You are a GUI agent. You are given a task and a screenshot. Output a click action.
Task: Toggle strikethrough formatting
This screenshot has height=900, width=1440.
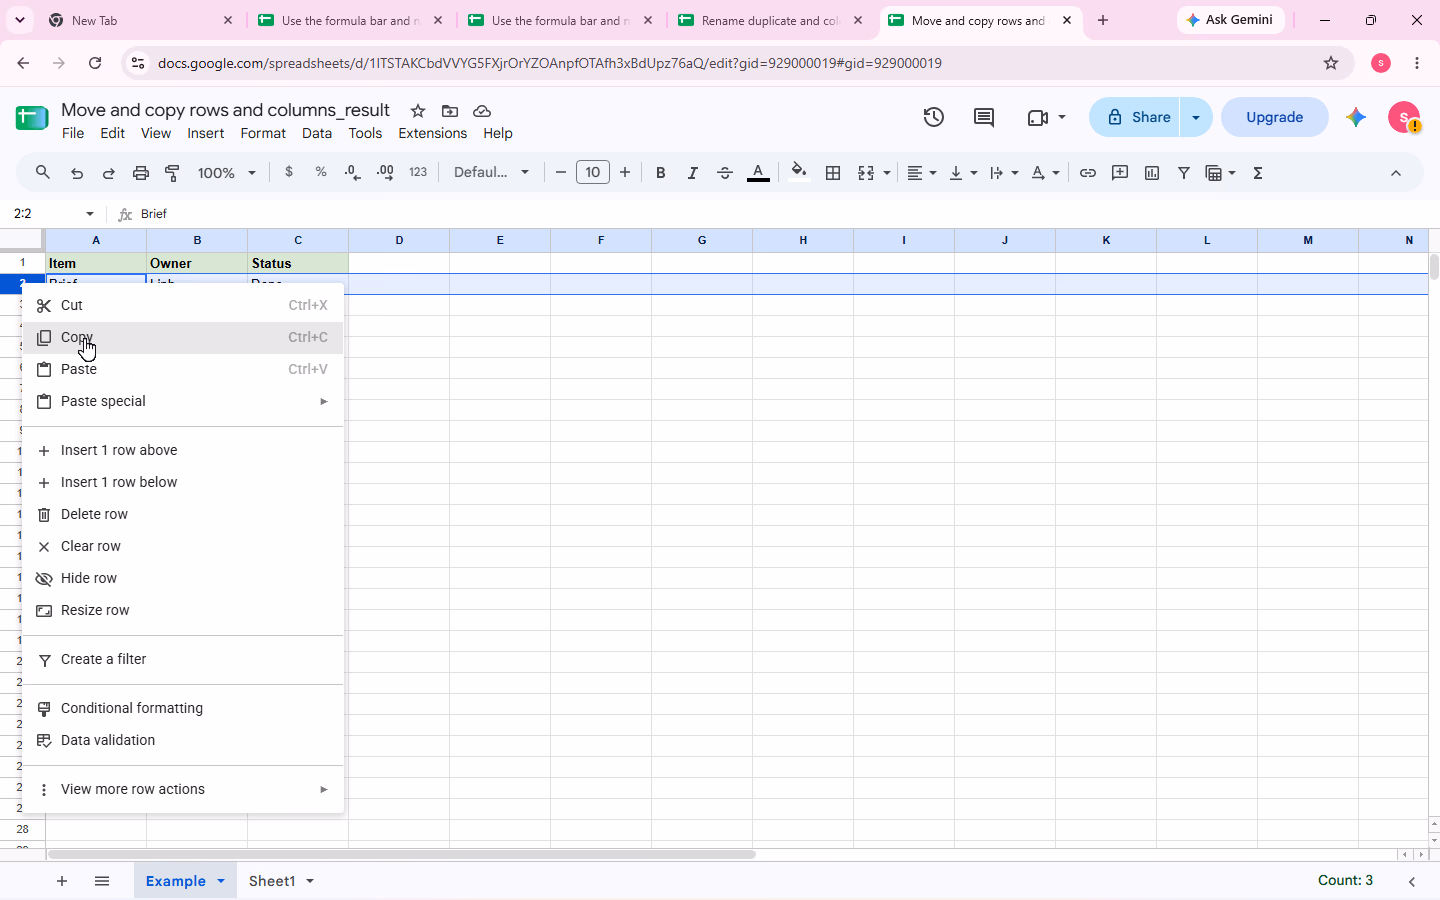tap(725, 173)
